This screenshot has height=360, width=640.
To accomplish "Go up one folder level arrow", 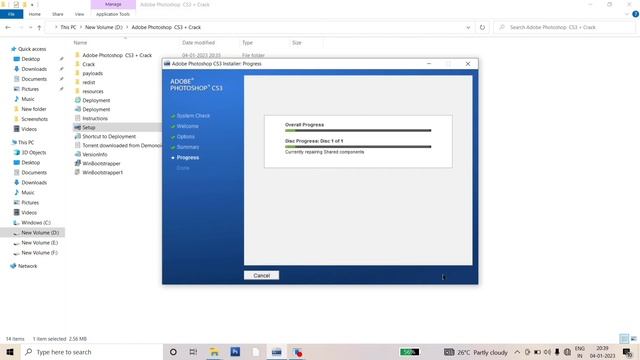I will point(39,27).
